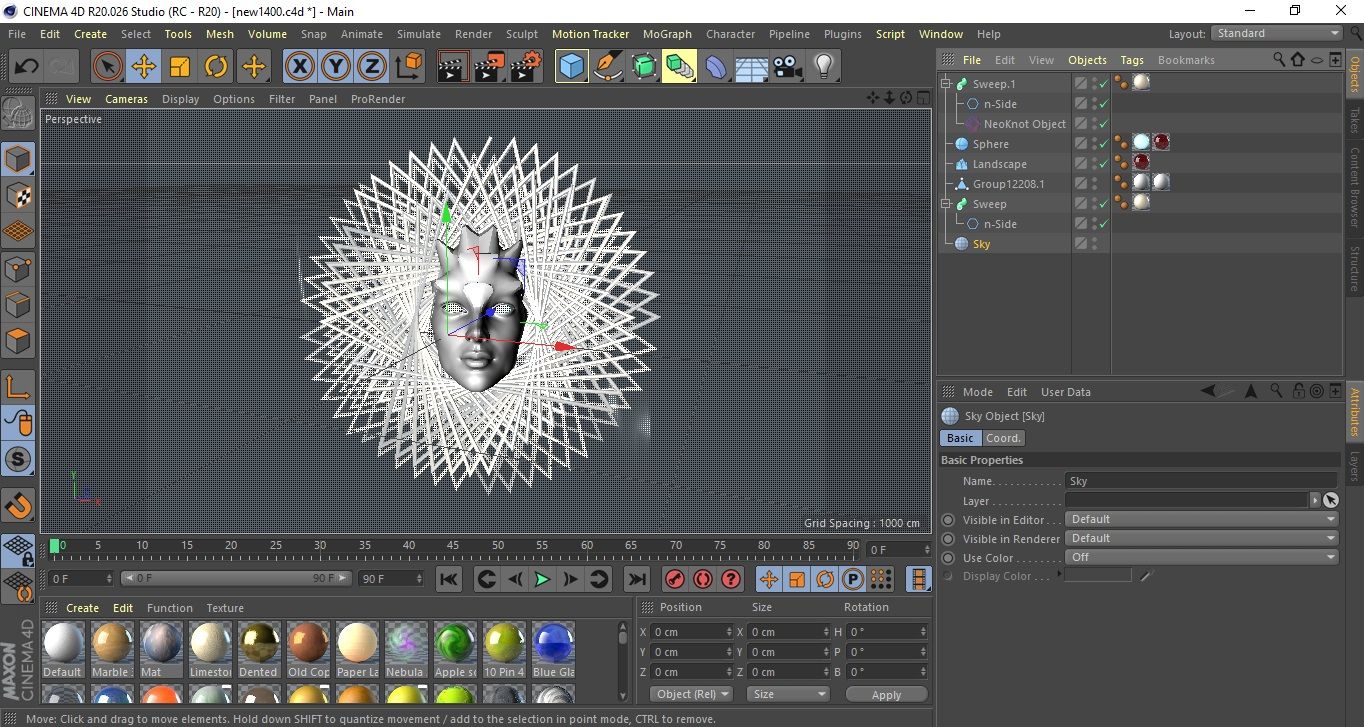
Task: Open the Use Color dropdown
Action: coord(1202,557)
